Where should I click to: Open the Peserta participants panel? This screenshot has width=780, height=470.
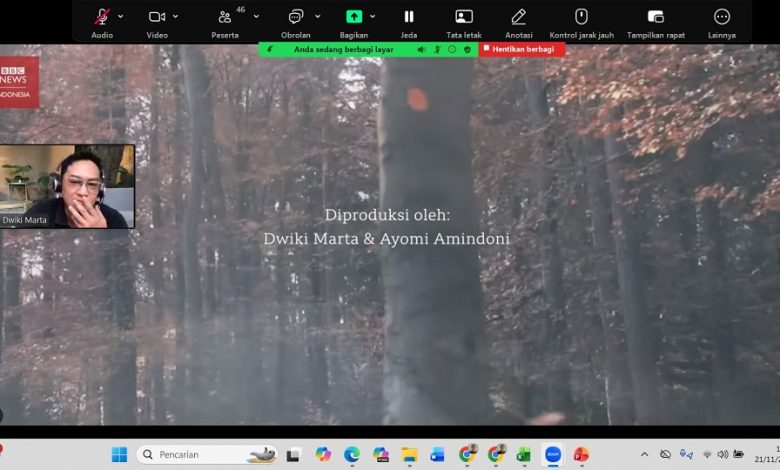pyautogui.click(x=226, y=17)
